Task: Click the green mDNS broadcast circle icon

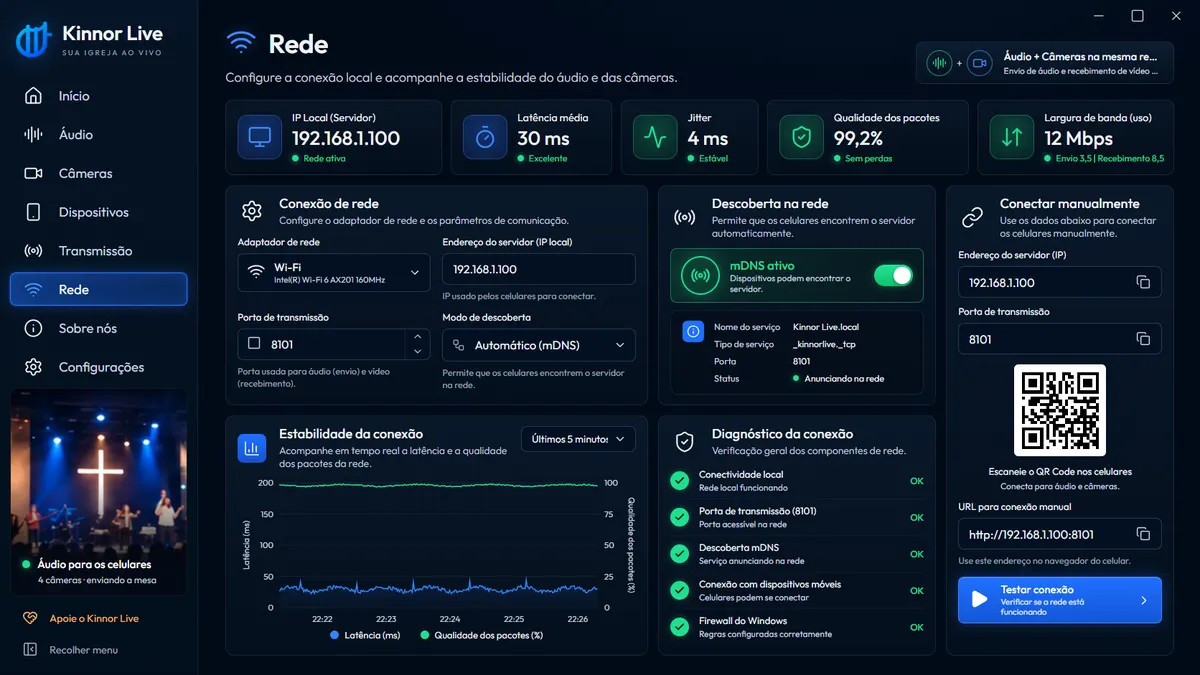Action: pos(700,275)
